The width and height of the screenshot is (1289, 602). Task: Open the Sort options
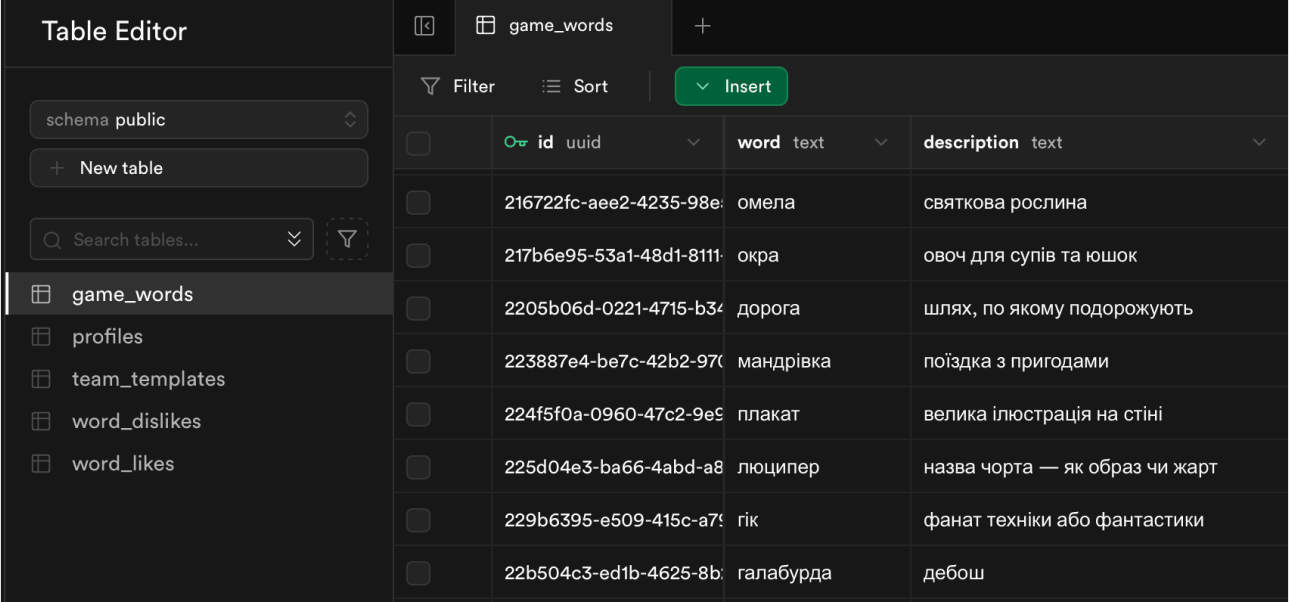pyautogui.click(x=575, y=87)
